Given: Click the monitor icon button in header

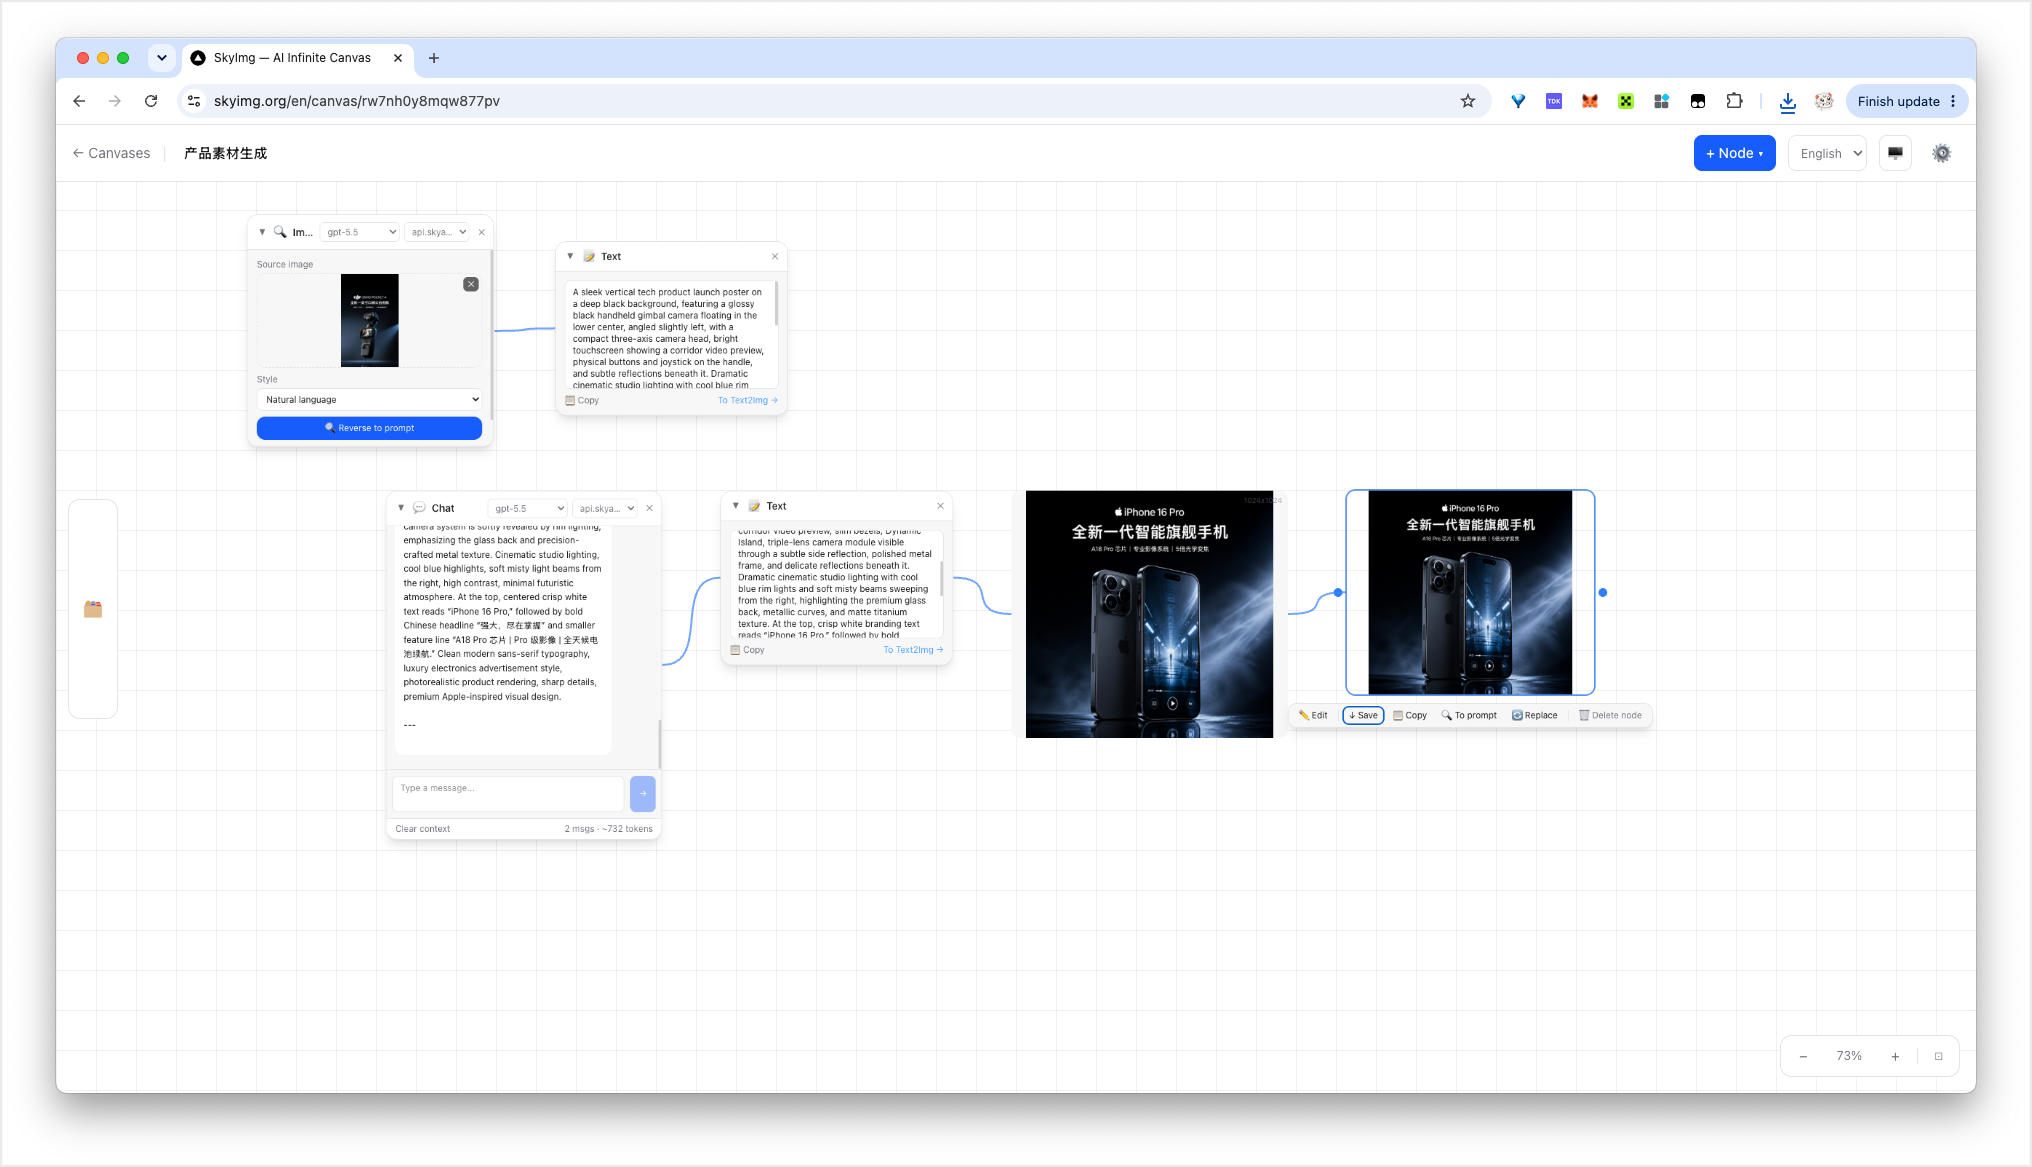Looking at the screenshot, I should pos(1895,153).
